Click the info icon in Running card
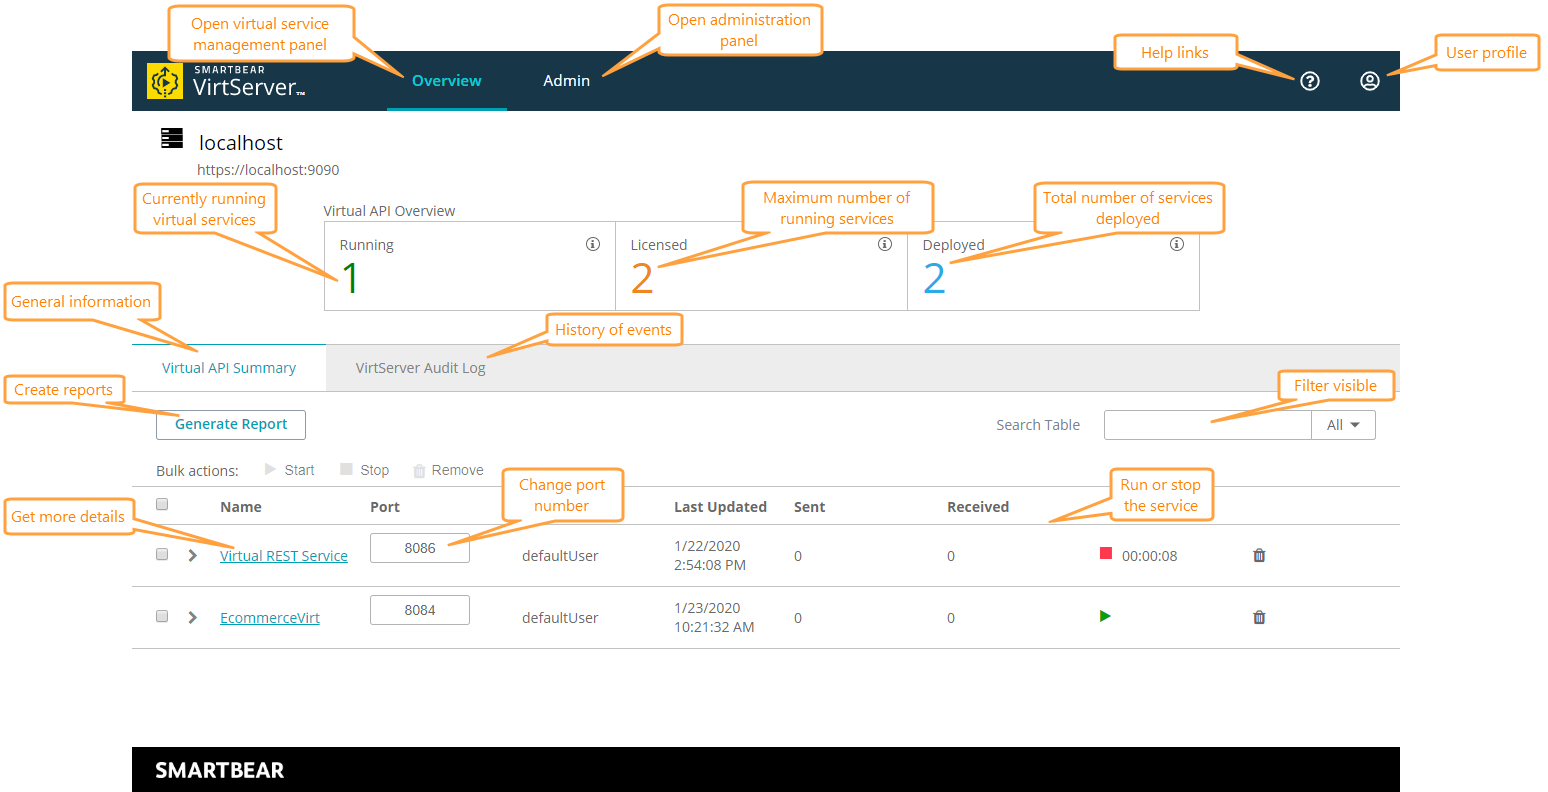The image size is (1548, 792). [x=593, y=244]
